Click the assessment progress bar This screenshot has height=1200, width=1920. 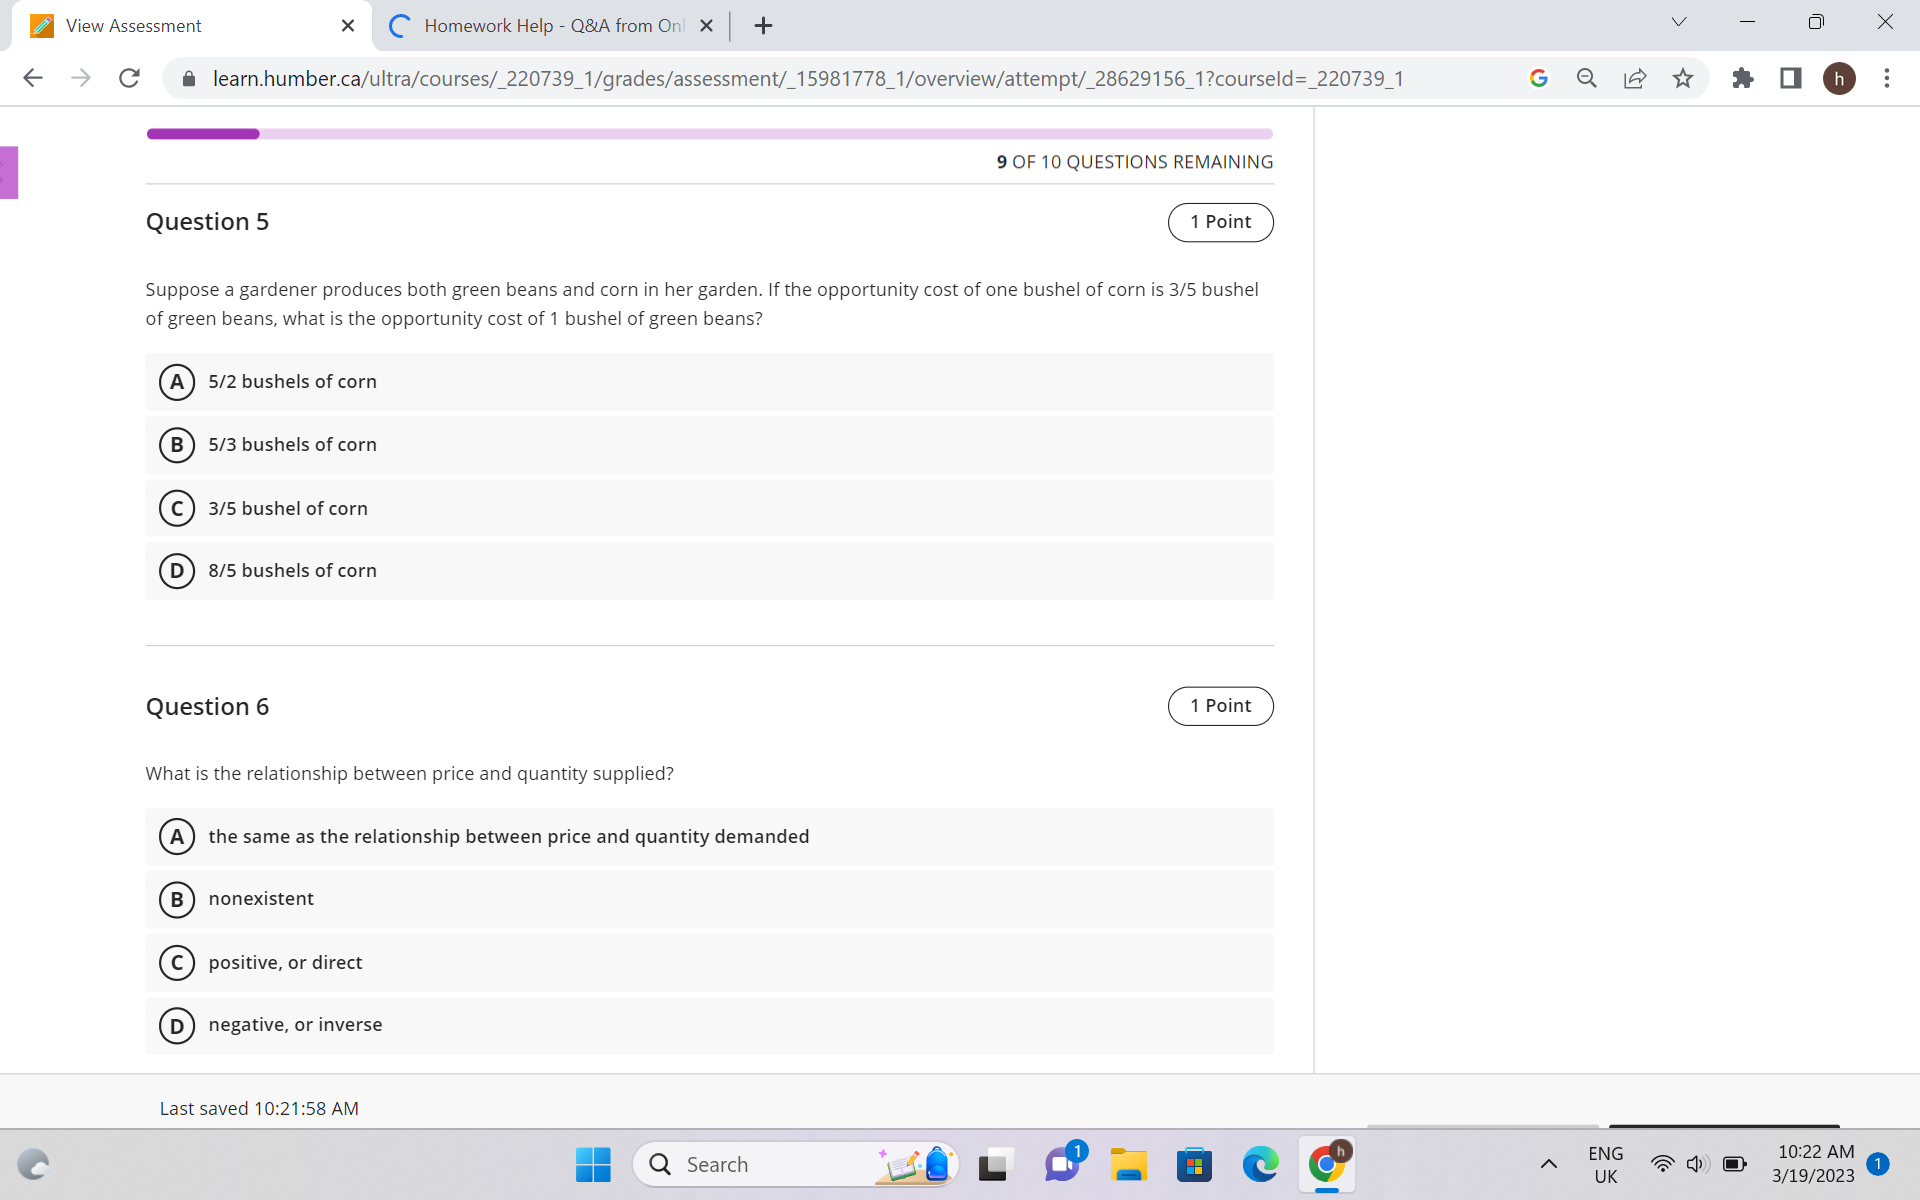(x=710, y=133)
